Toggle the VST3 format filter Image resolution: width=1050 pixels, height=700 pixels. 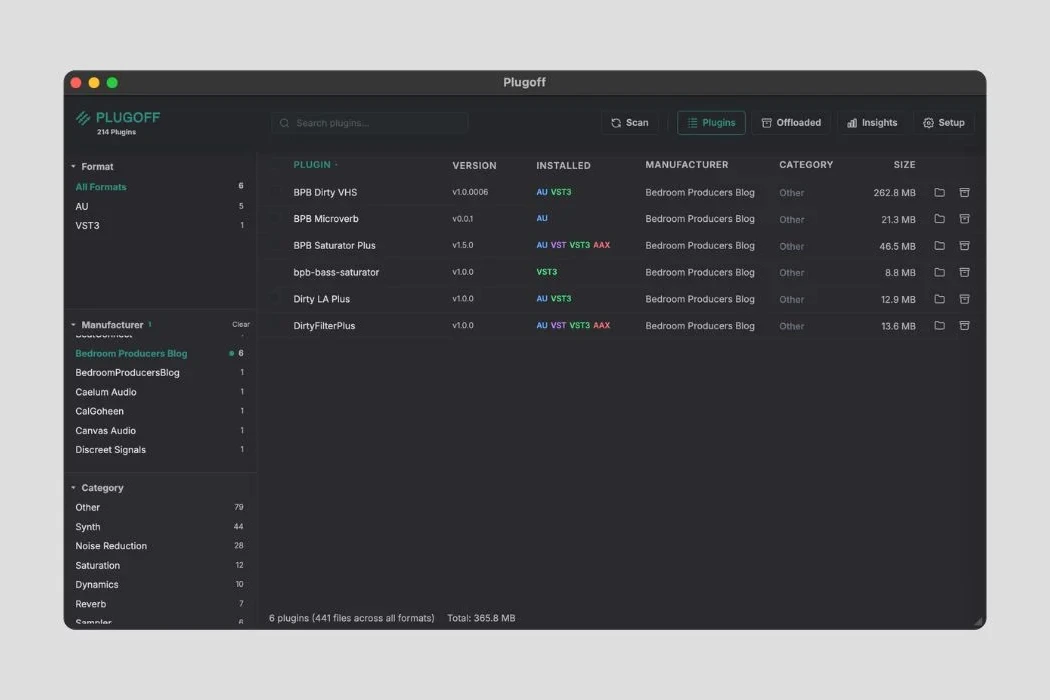click(88, 225)
